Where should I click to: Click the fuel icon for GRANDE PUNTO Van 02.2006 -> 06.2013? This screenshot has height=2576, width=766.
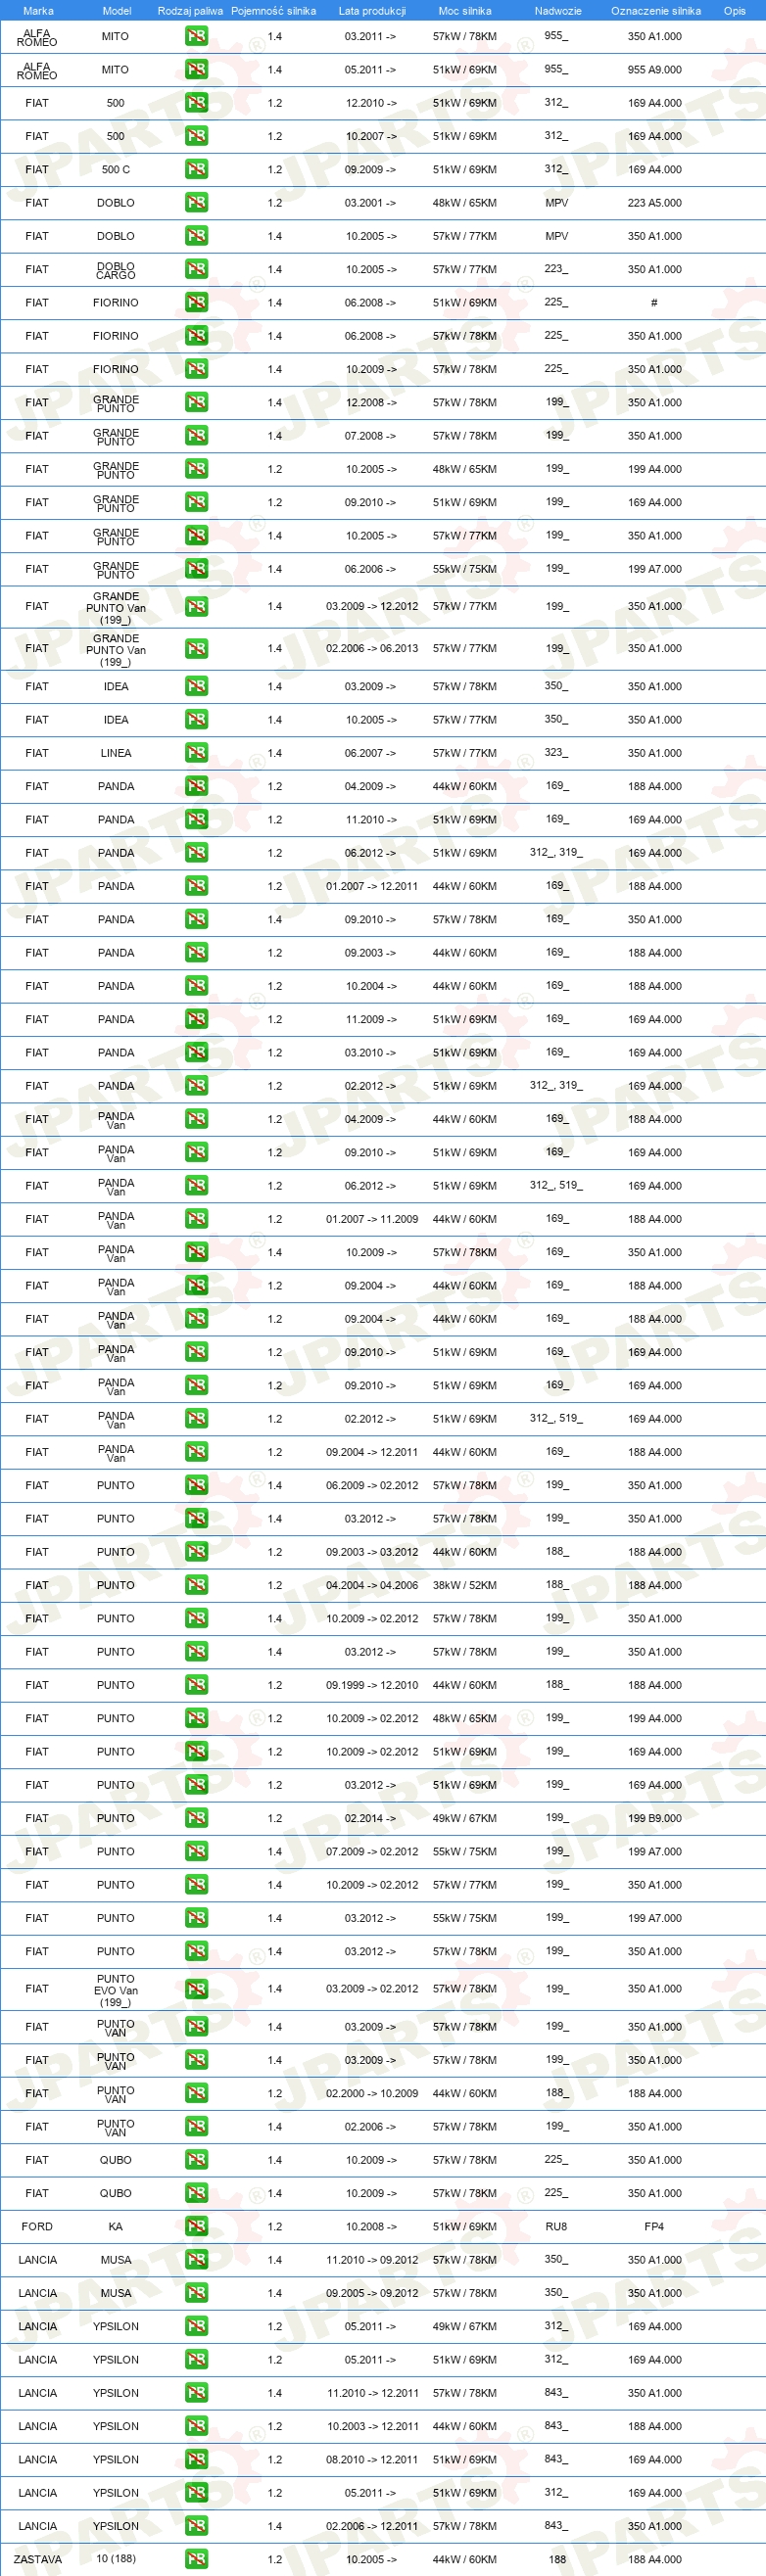coord(196,648)
